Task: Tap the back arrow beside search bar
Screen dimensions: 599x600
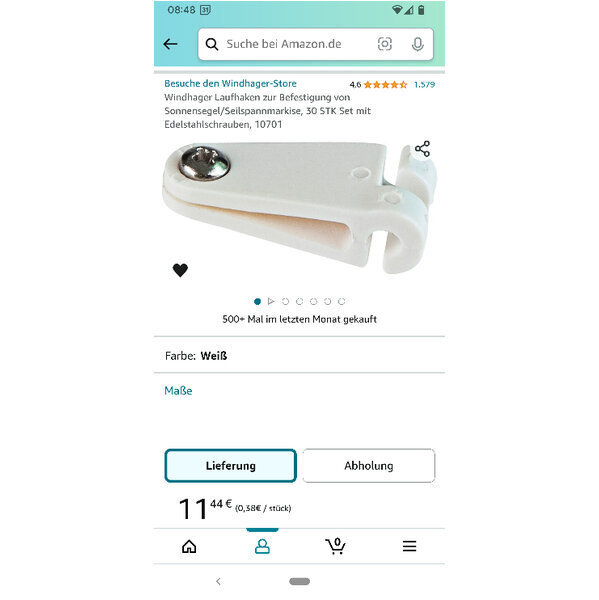Action: (170, 44)
